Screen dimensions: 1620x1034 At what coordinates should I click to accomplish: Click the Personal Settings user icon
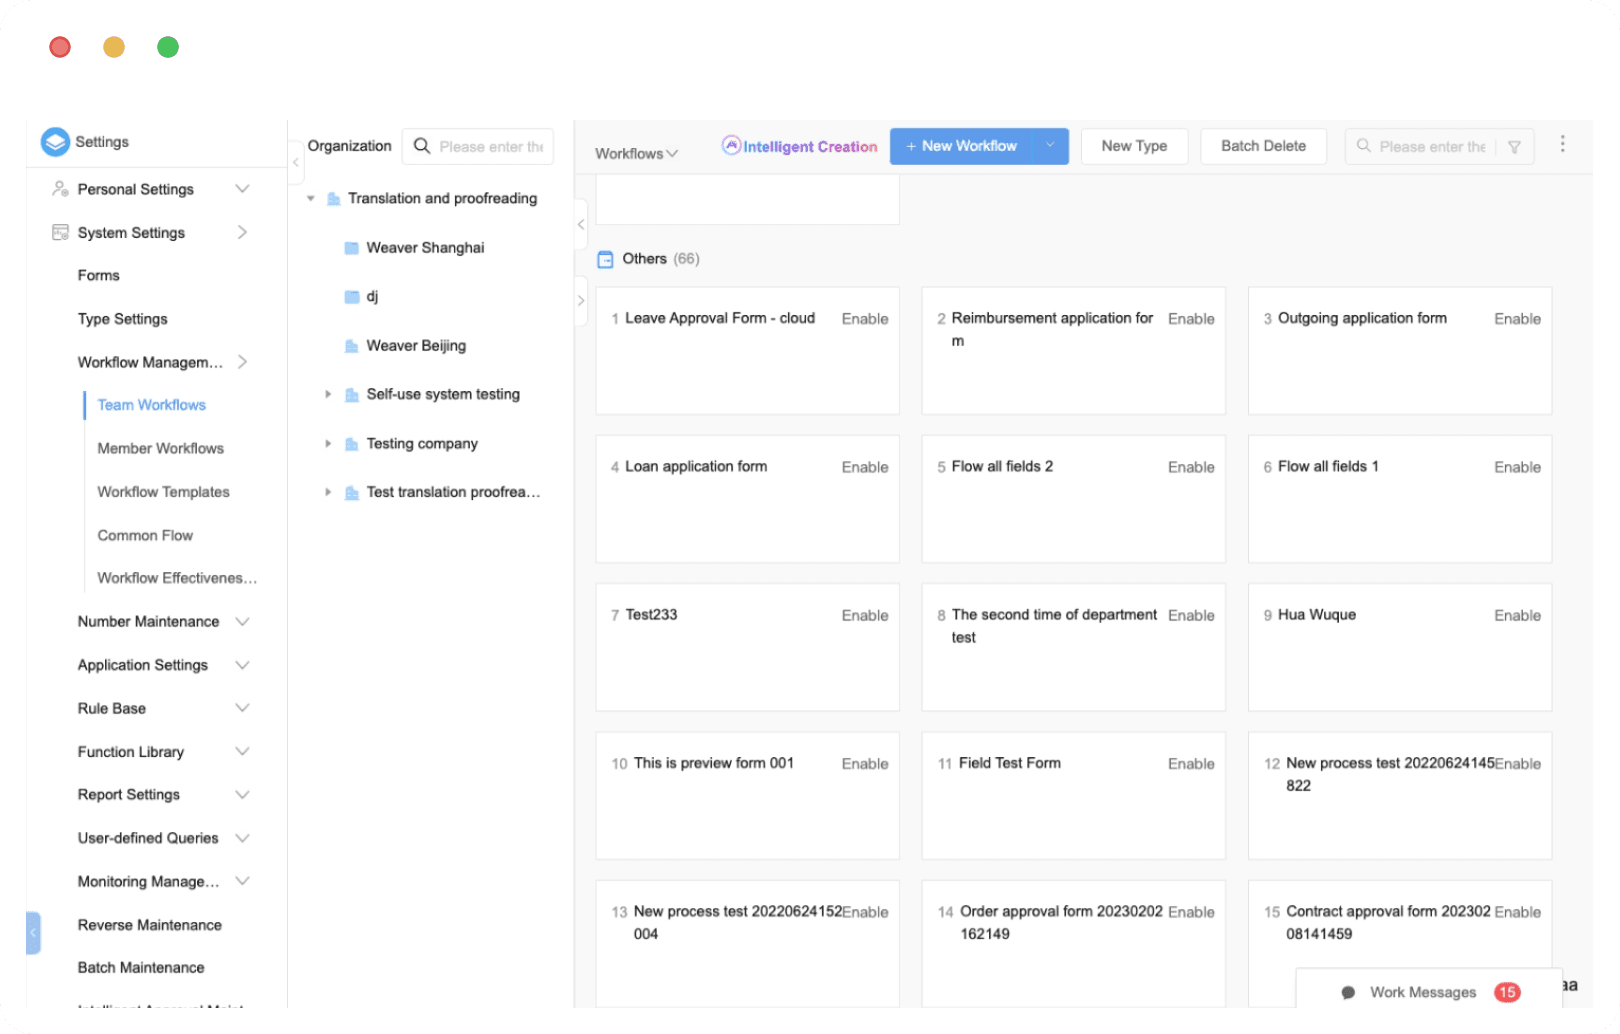60,189
